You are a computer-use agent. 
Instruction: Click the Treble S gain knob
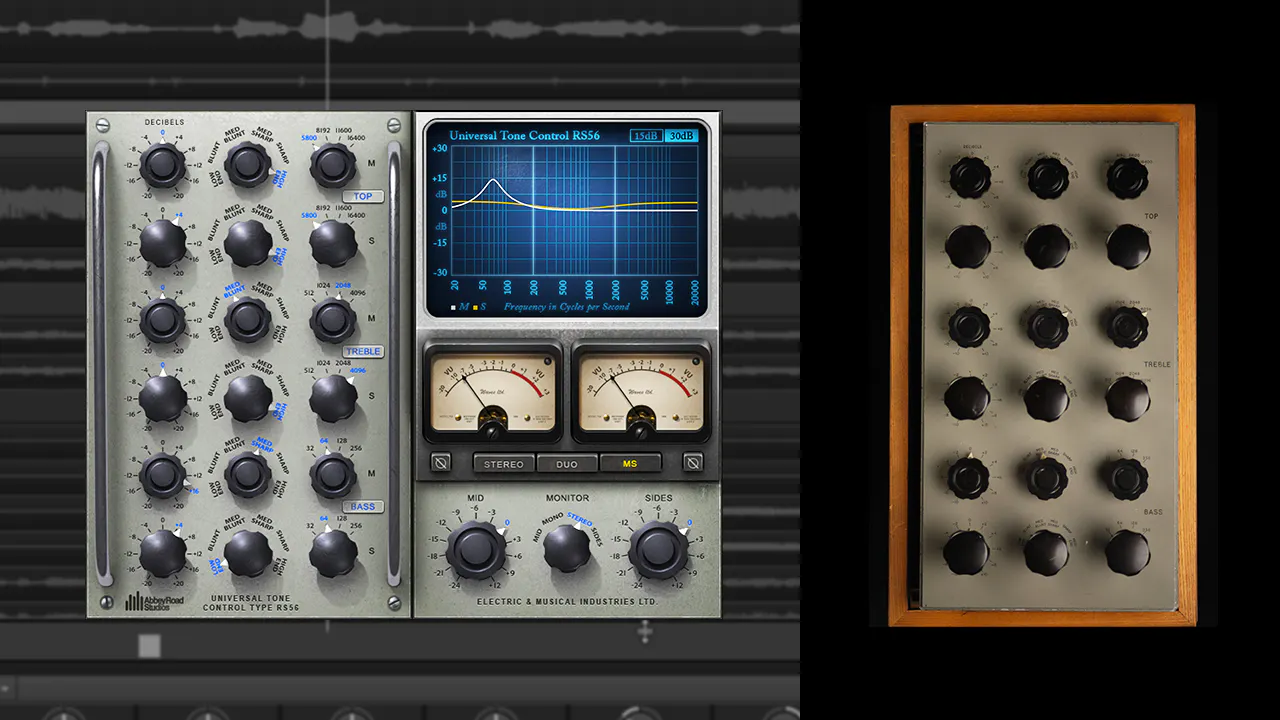(163, 398)
